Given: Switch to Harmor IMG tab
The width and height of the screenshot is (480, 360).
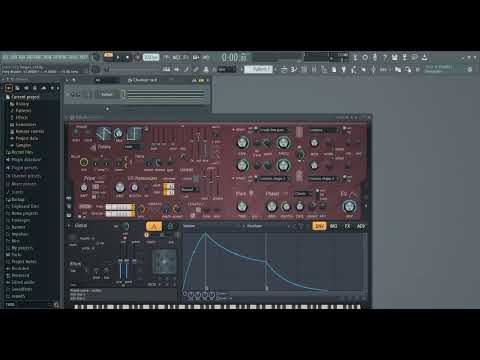Looking at the screenshot, I should click(x=333, y=226).
